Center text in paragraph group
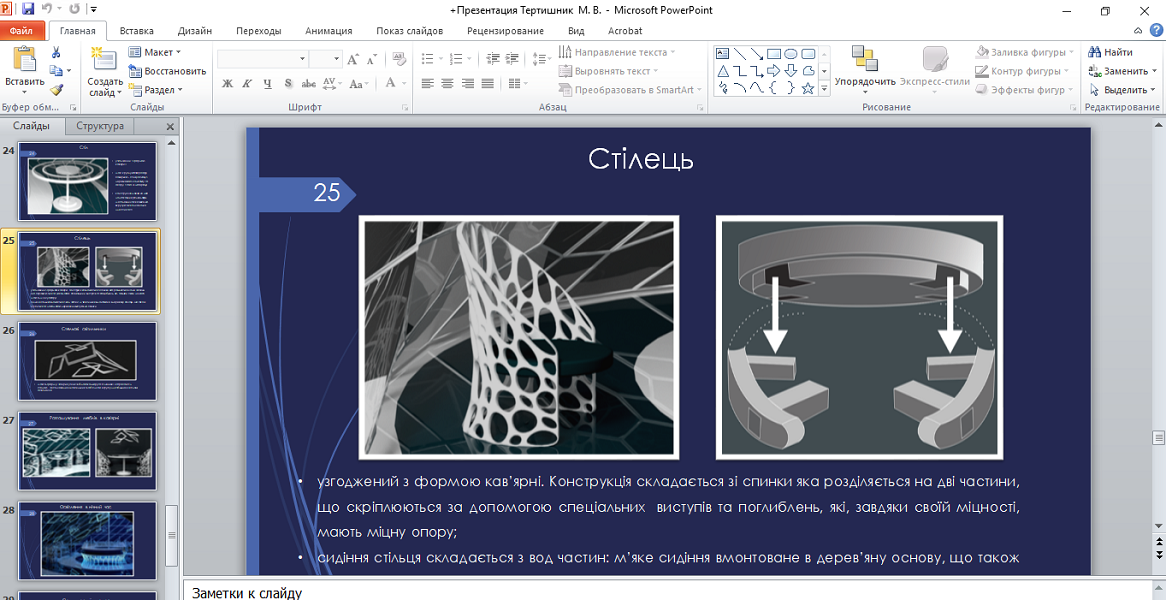Viewport: 1166px width, 600px height. click(x=447, y=83)
